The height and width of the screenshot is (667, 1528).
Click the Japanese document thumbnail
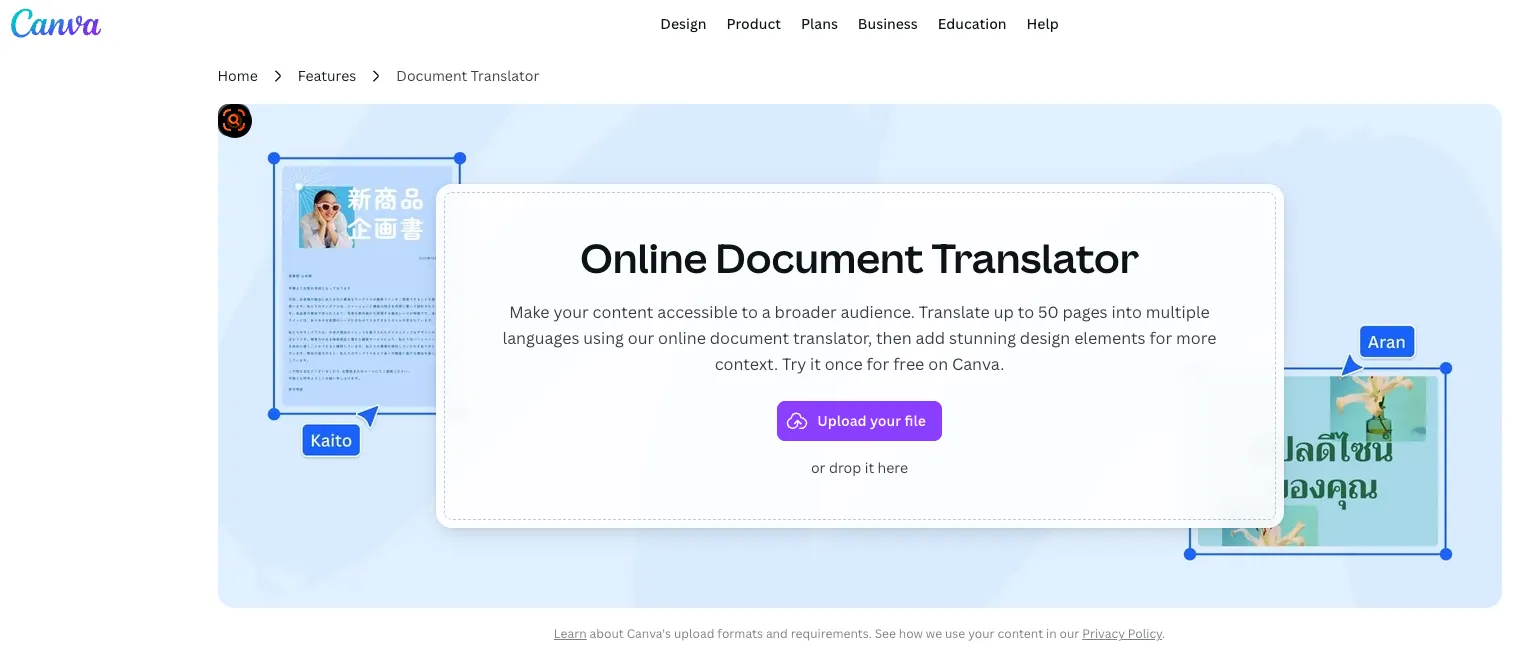click(357, 287)
